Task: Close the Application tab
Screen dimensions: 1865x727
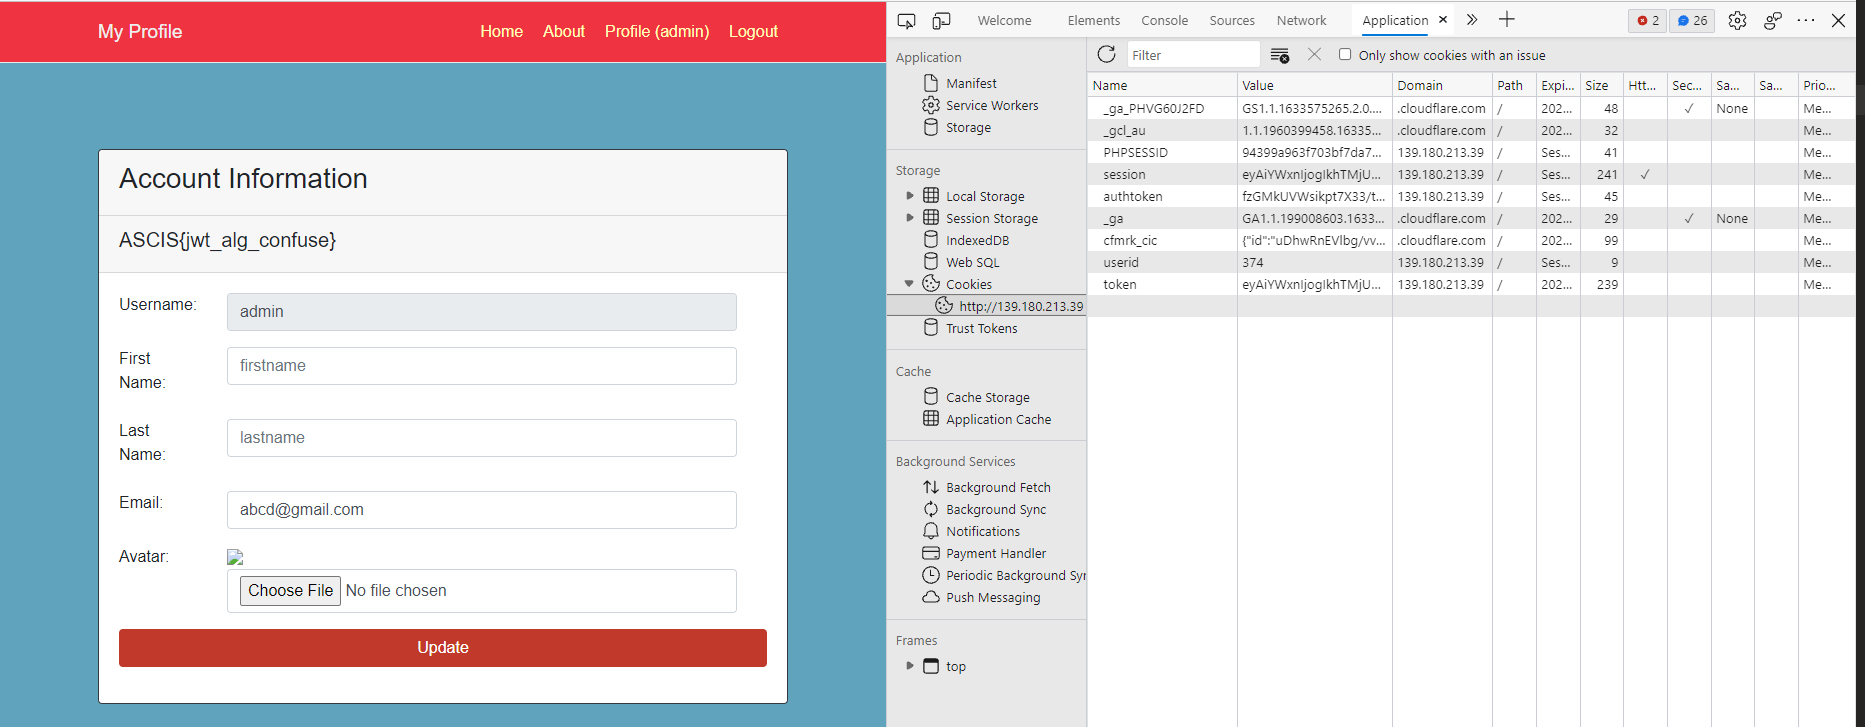Action: pos(1443,19)
